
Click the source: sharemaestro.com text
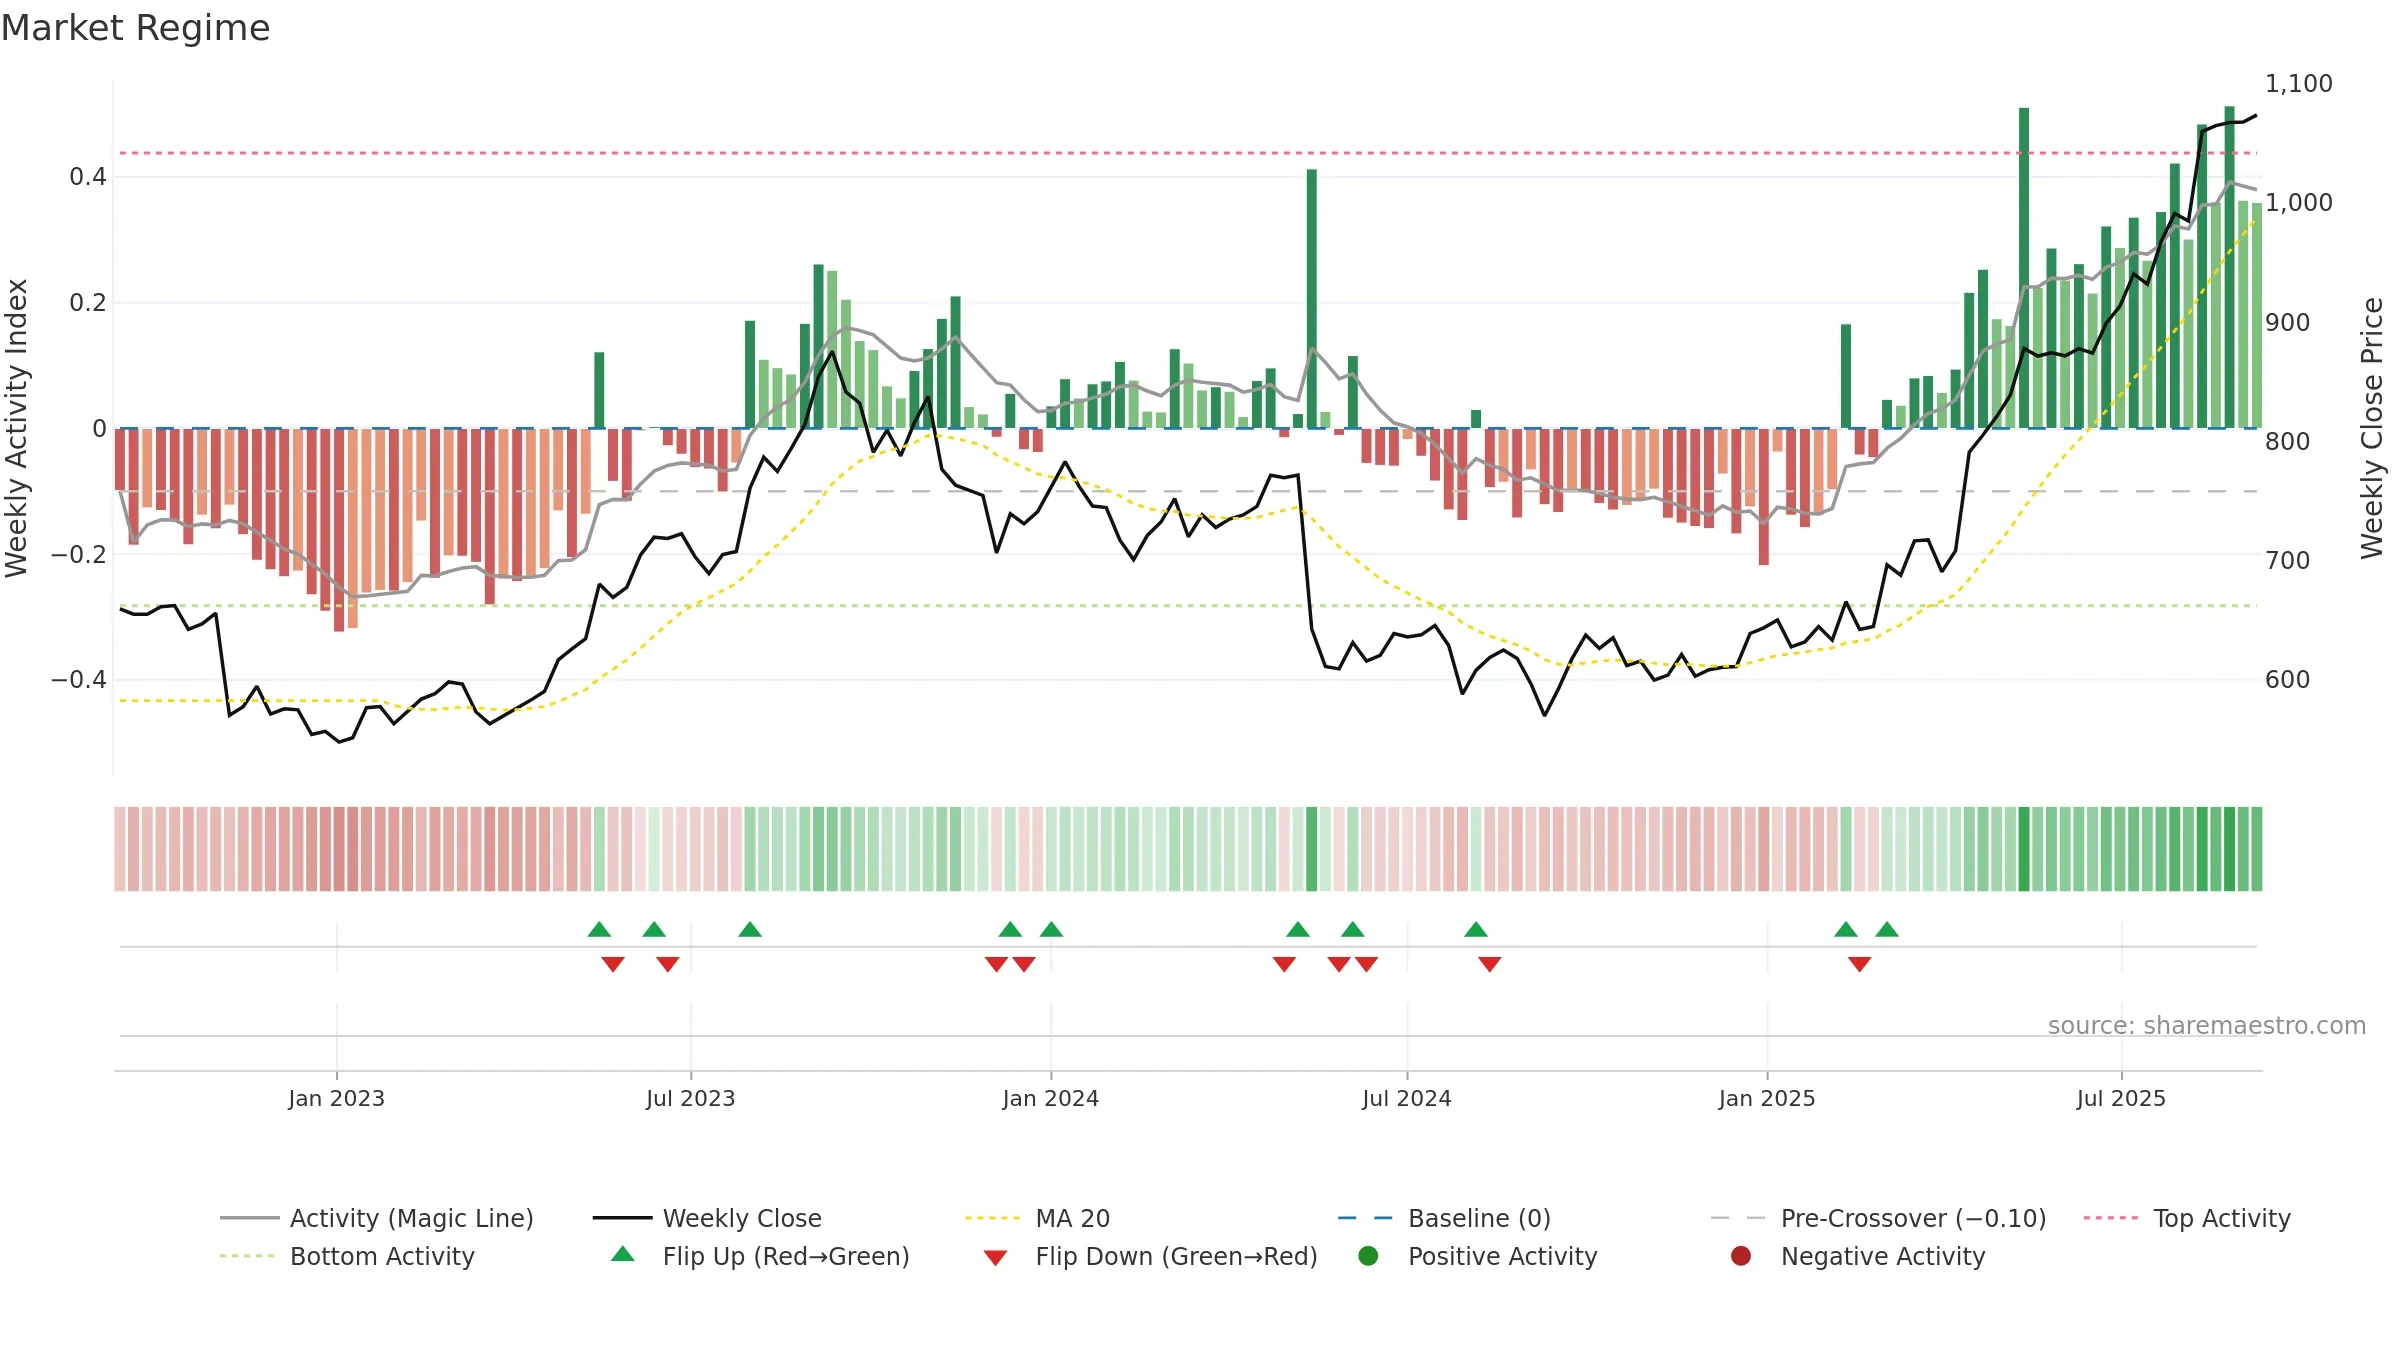[x=2207, y=1025]
